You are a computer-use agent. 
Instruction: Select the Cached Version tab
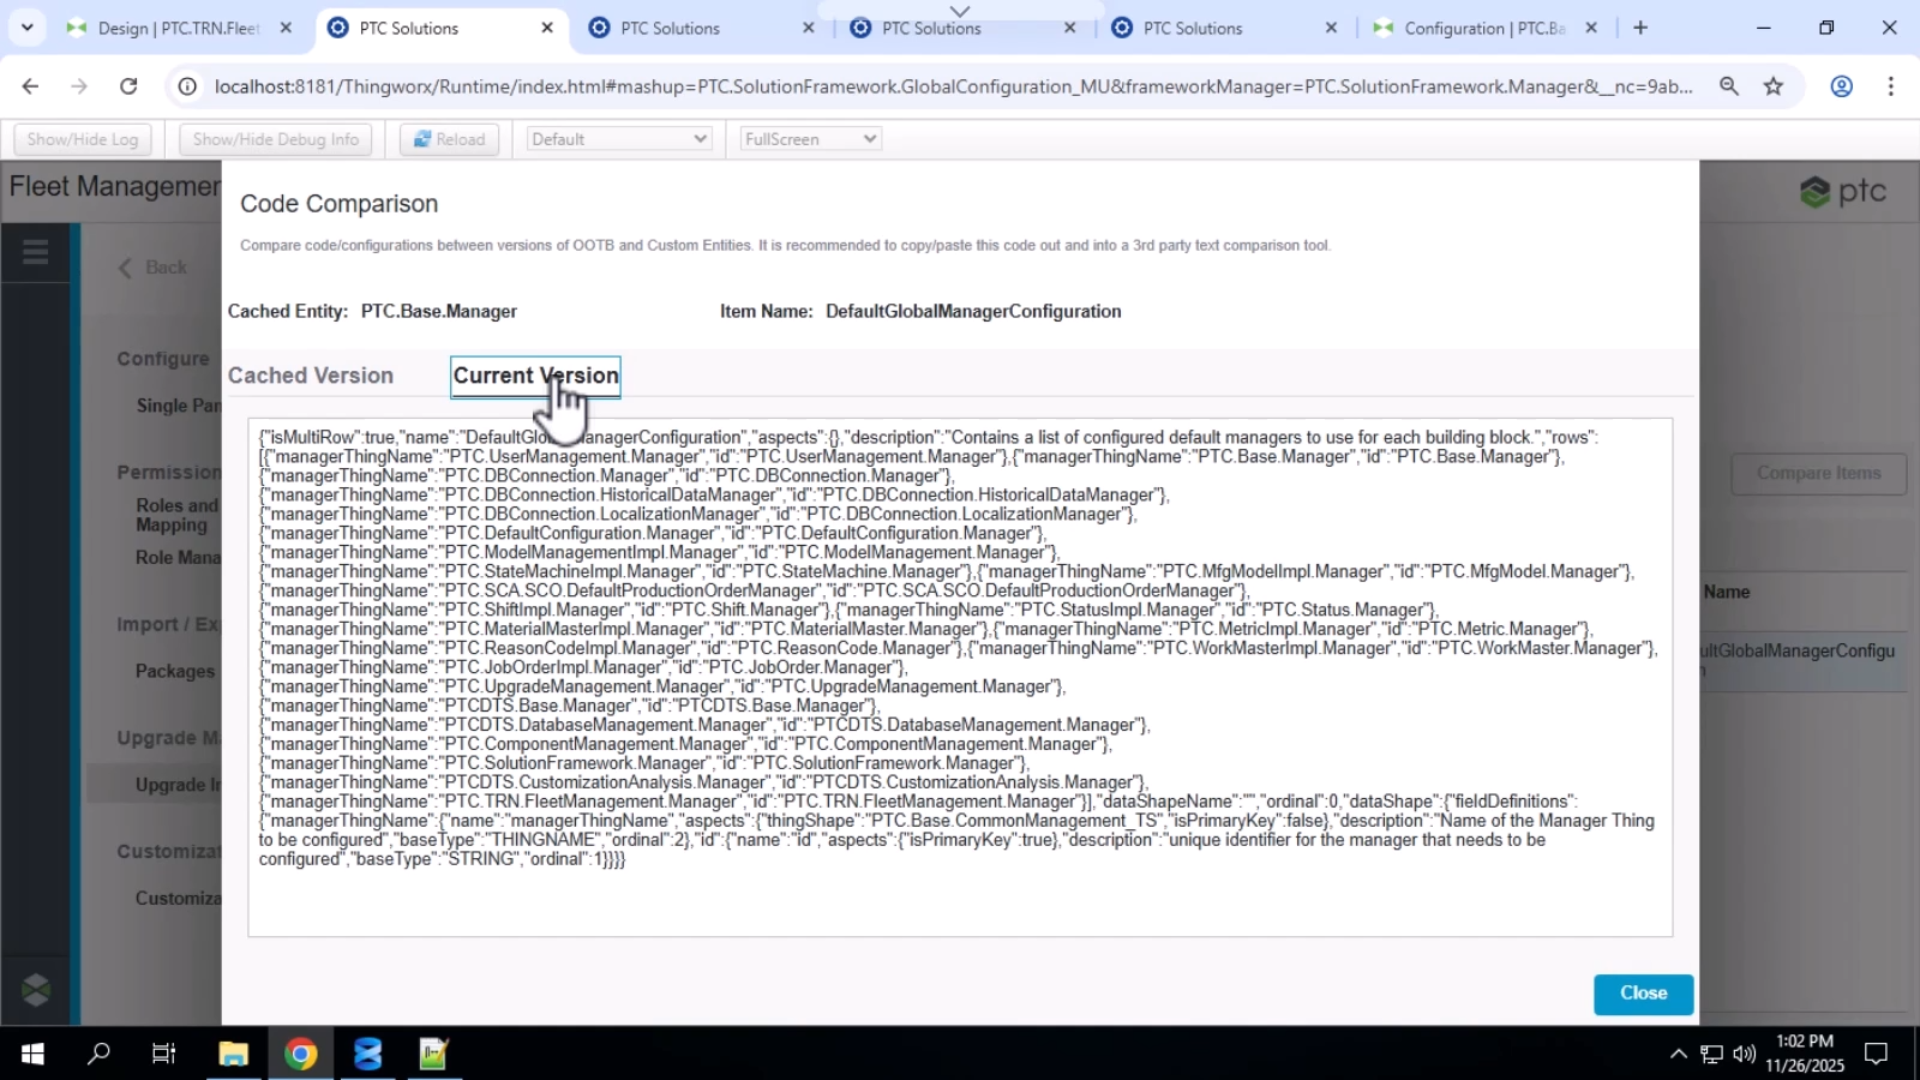pyautogui.click(x=311, y=375)
